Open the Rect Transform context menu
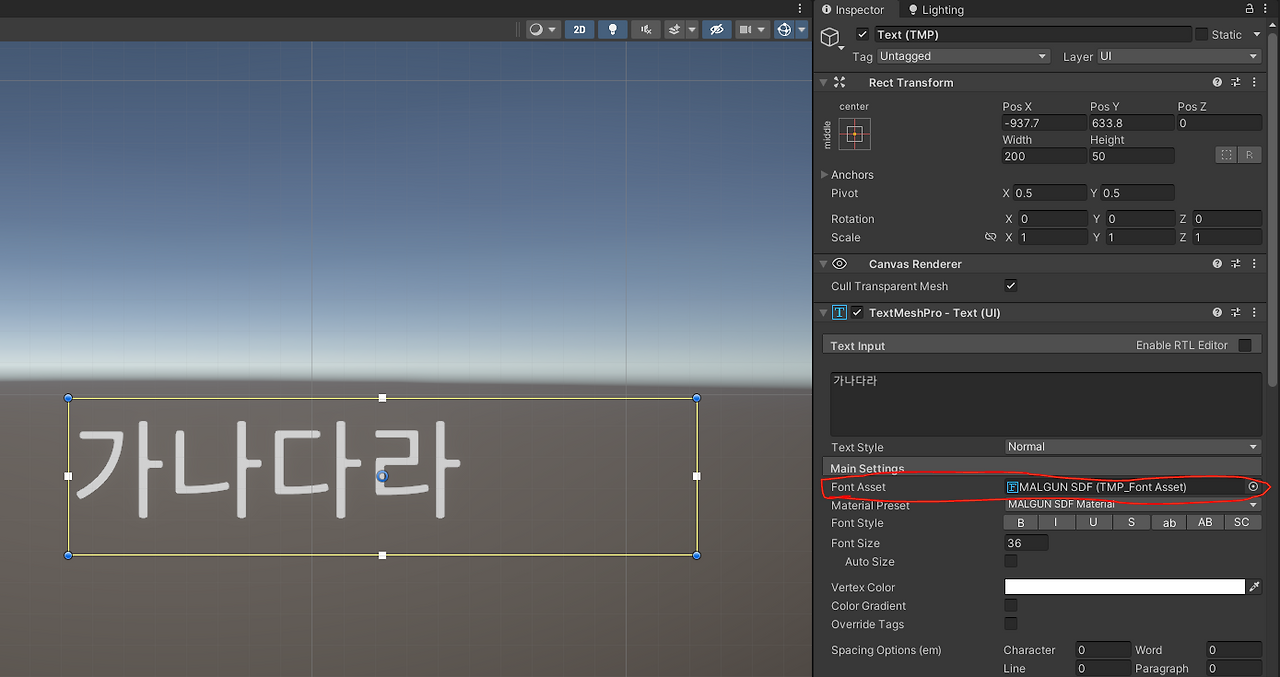Viewport: 1280px width, 677px height. pos(1254,82)
